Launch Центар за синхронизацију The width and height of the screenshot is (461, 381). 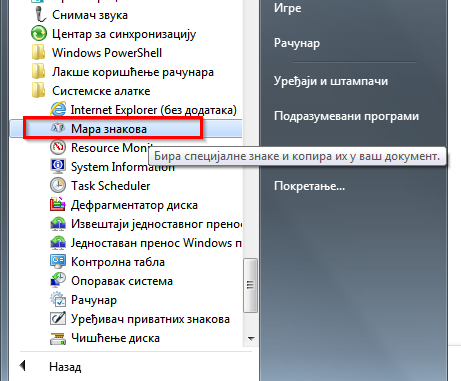pos(124,34)
